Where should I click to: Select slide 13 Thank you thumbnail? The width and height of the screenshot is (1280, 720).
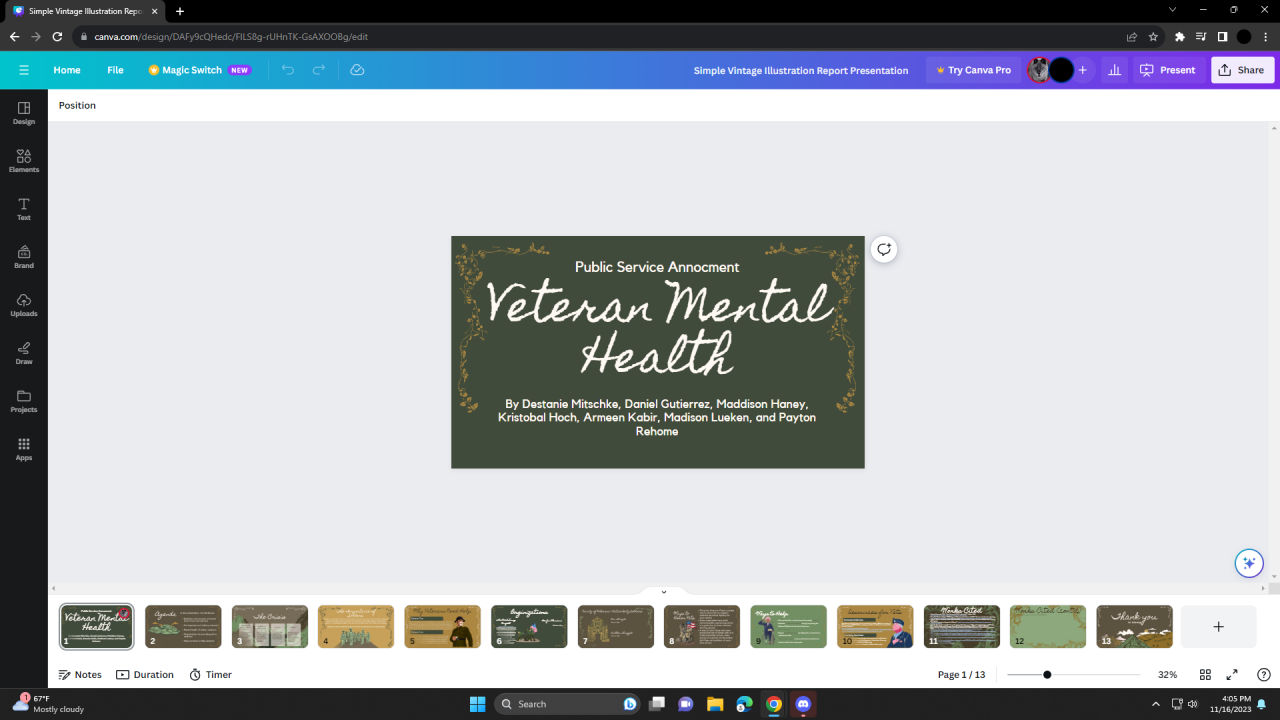(1134, 626)
